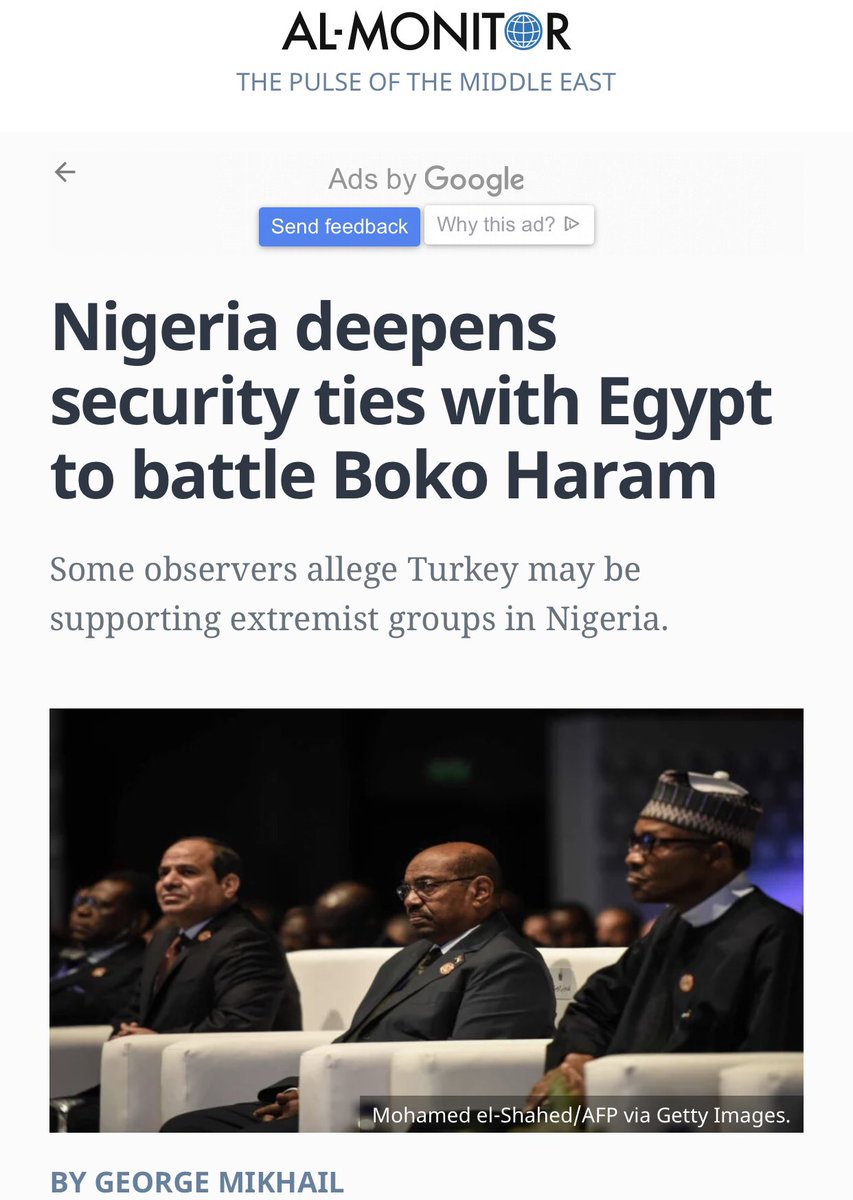Tap the back arrow icon
Image resolution: width=853 pixels, height=1200 pixels.
click(65, 172)
